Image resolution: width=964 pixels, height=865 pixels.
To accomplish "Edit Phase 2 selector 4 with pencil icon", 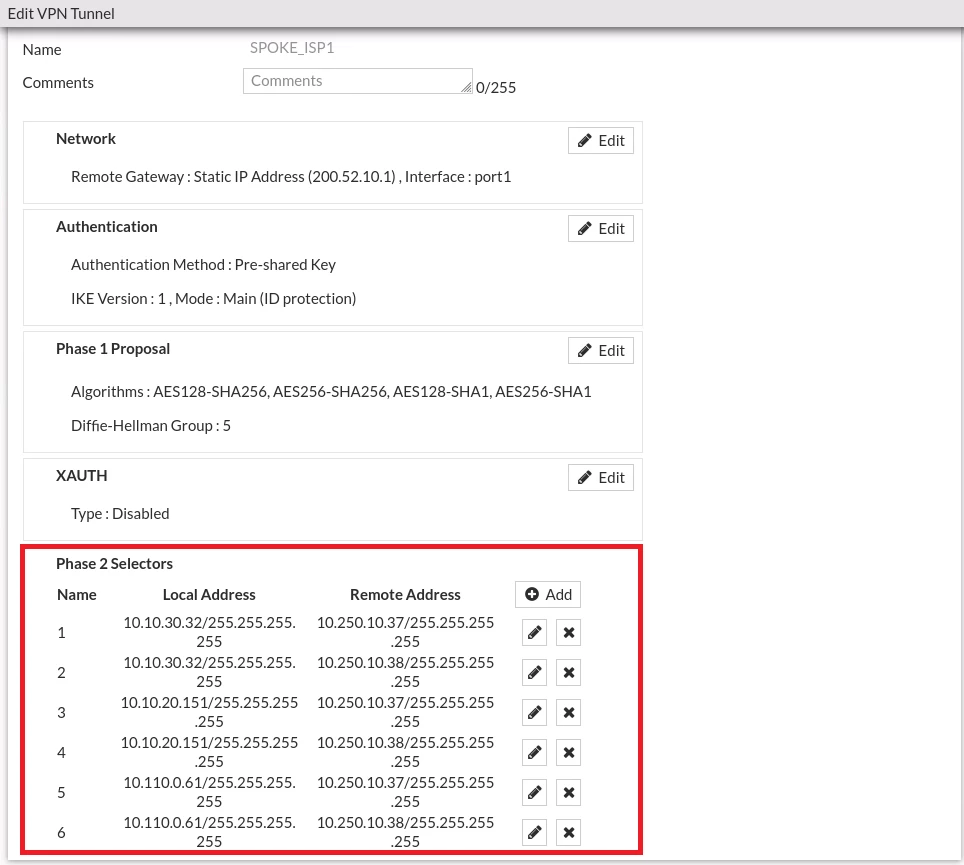I will click(x=534, y=752).
